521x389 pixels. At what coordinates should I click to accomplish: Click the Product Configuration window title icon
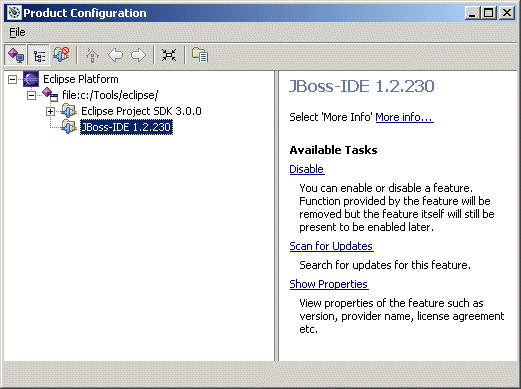(x=15, y=13)
